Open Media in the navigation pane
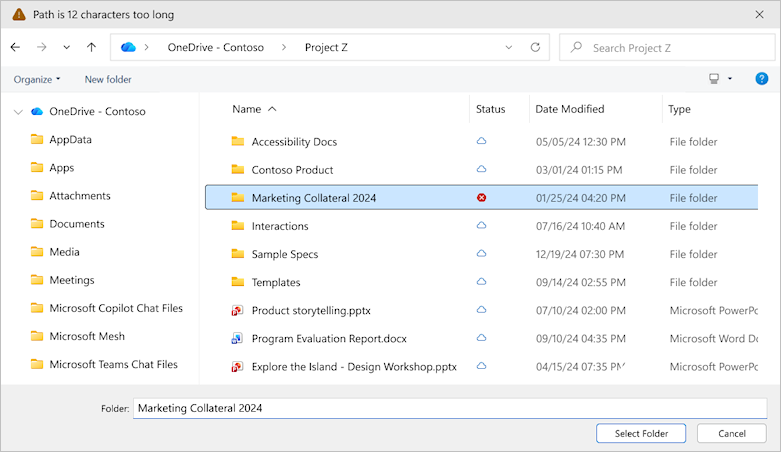 [64, 252]
